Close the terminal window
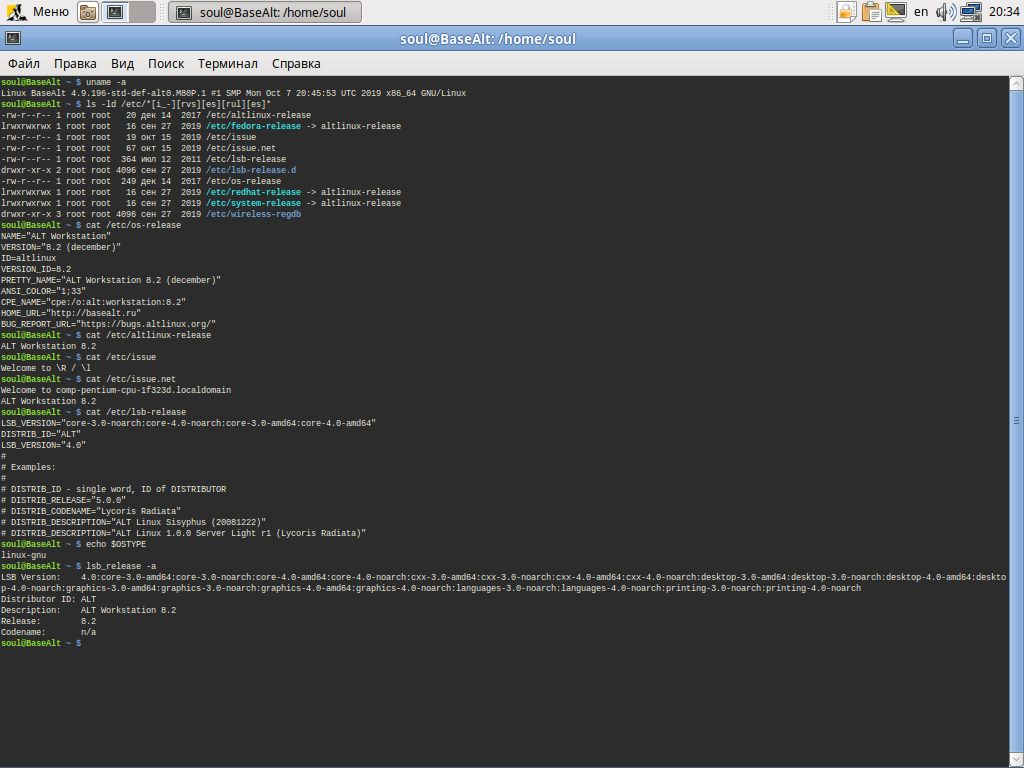 point(1011,39)
